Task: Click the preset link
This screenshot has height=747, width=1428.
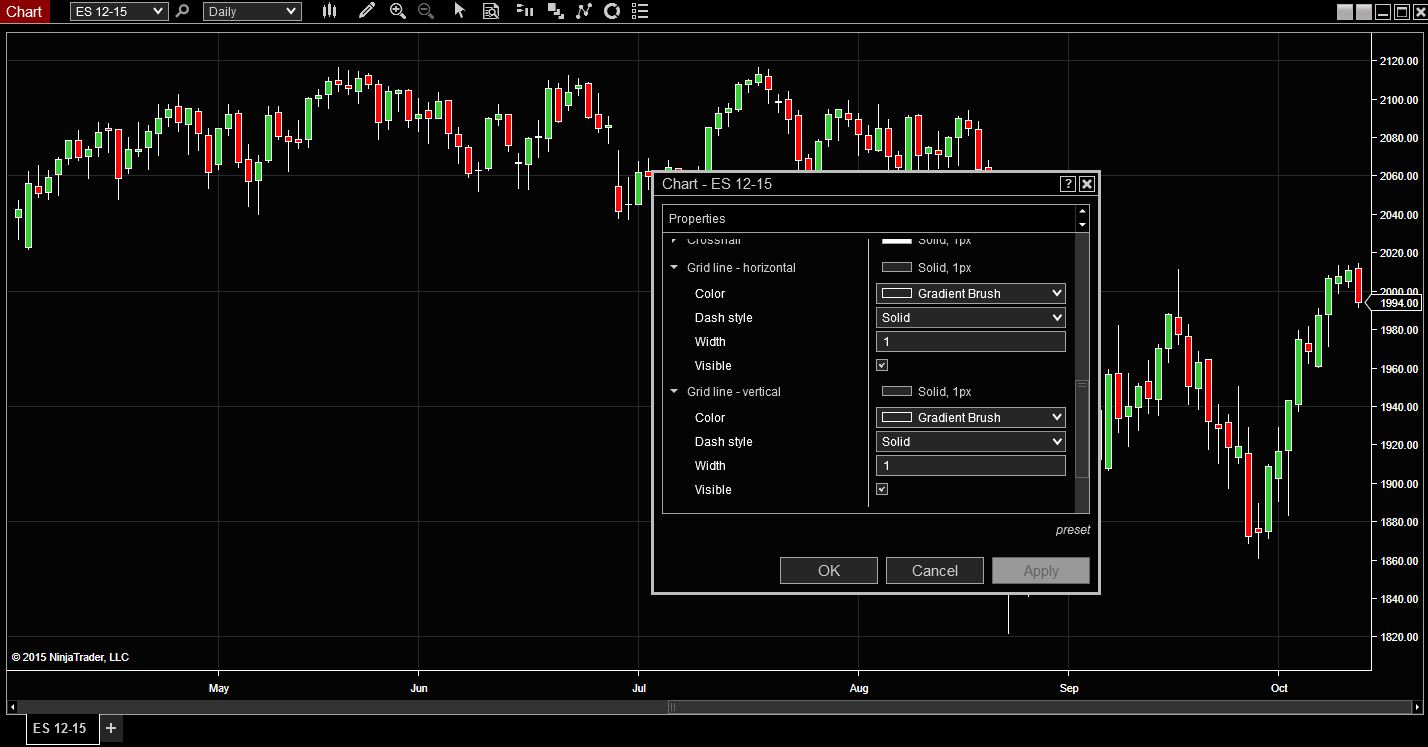Action: 1073,530
